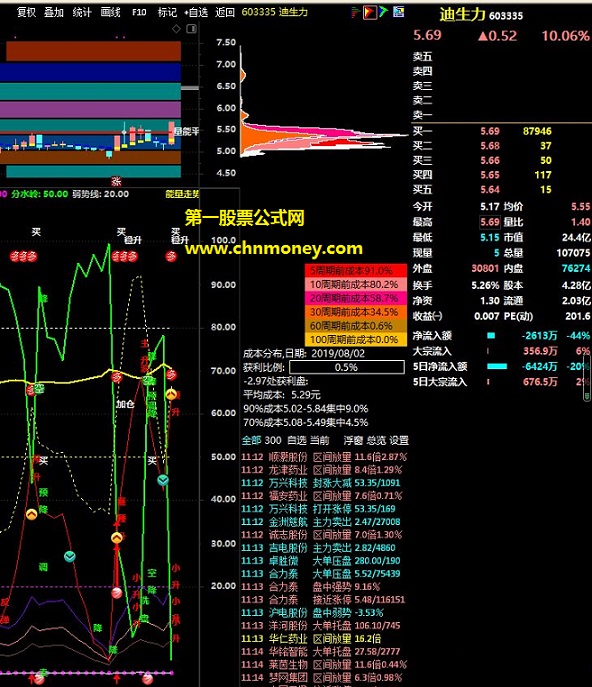Click the highlighted 最高 5.69 value
This screenshot has width=592, height=687.
(x=490, y=222)
